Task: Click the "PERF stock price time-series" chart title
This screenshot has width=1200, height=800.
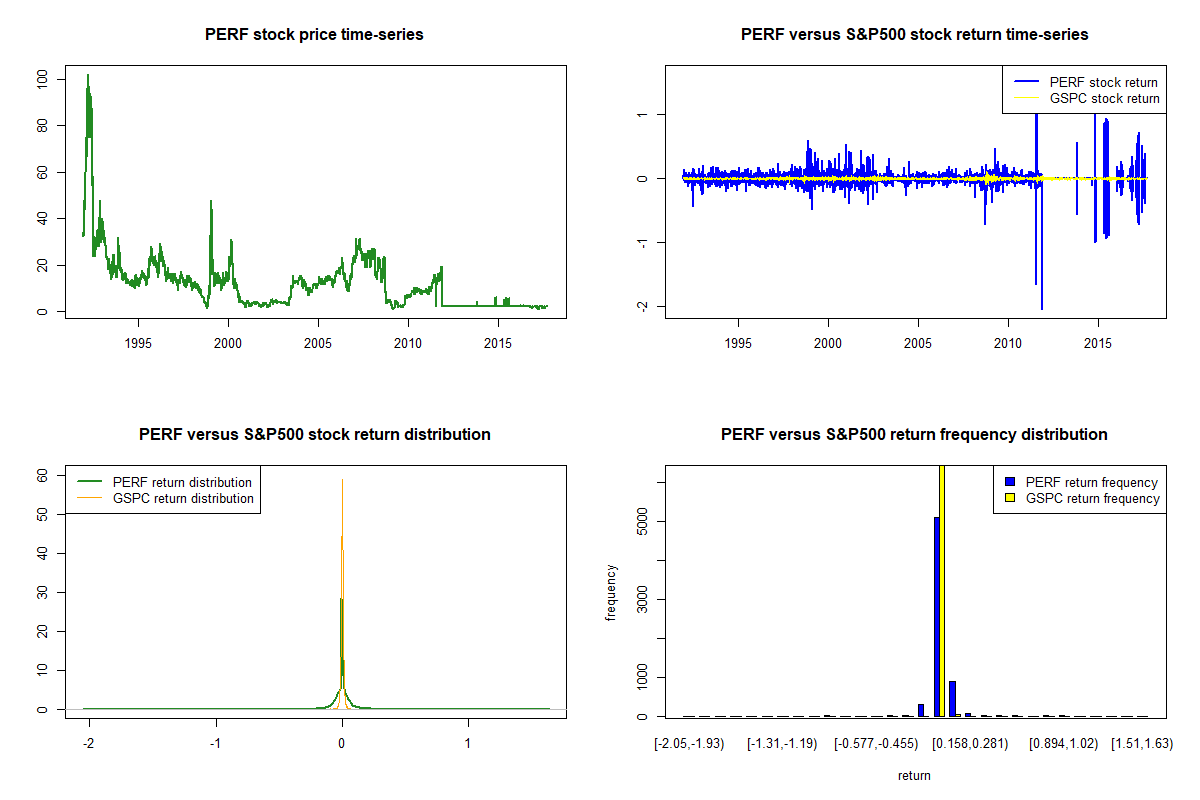Action: point(314,35)
